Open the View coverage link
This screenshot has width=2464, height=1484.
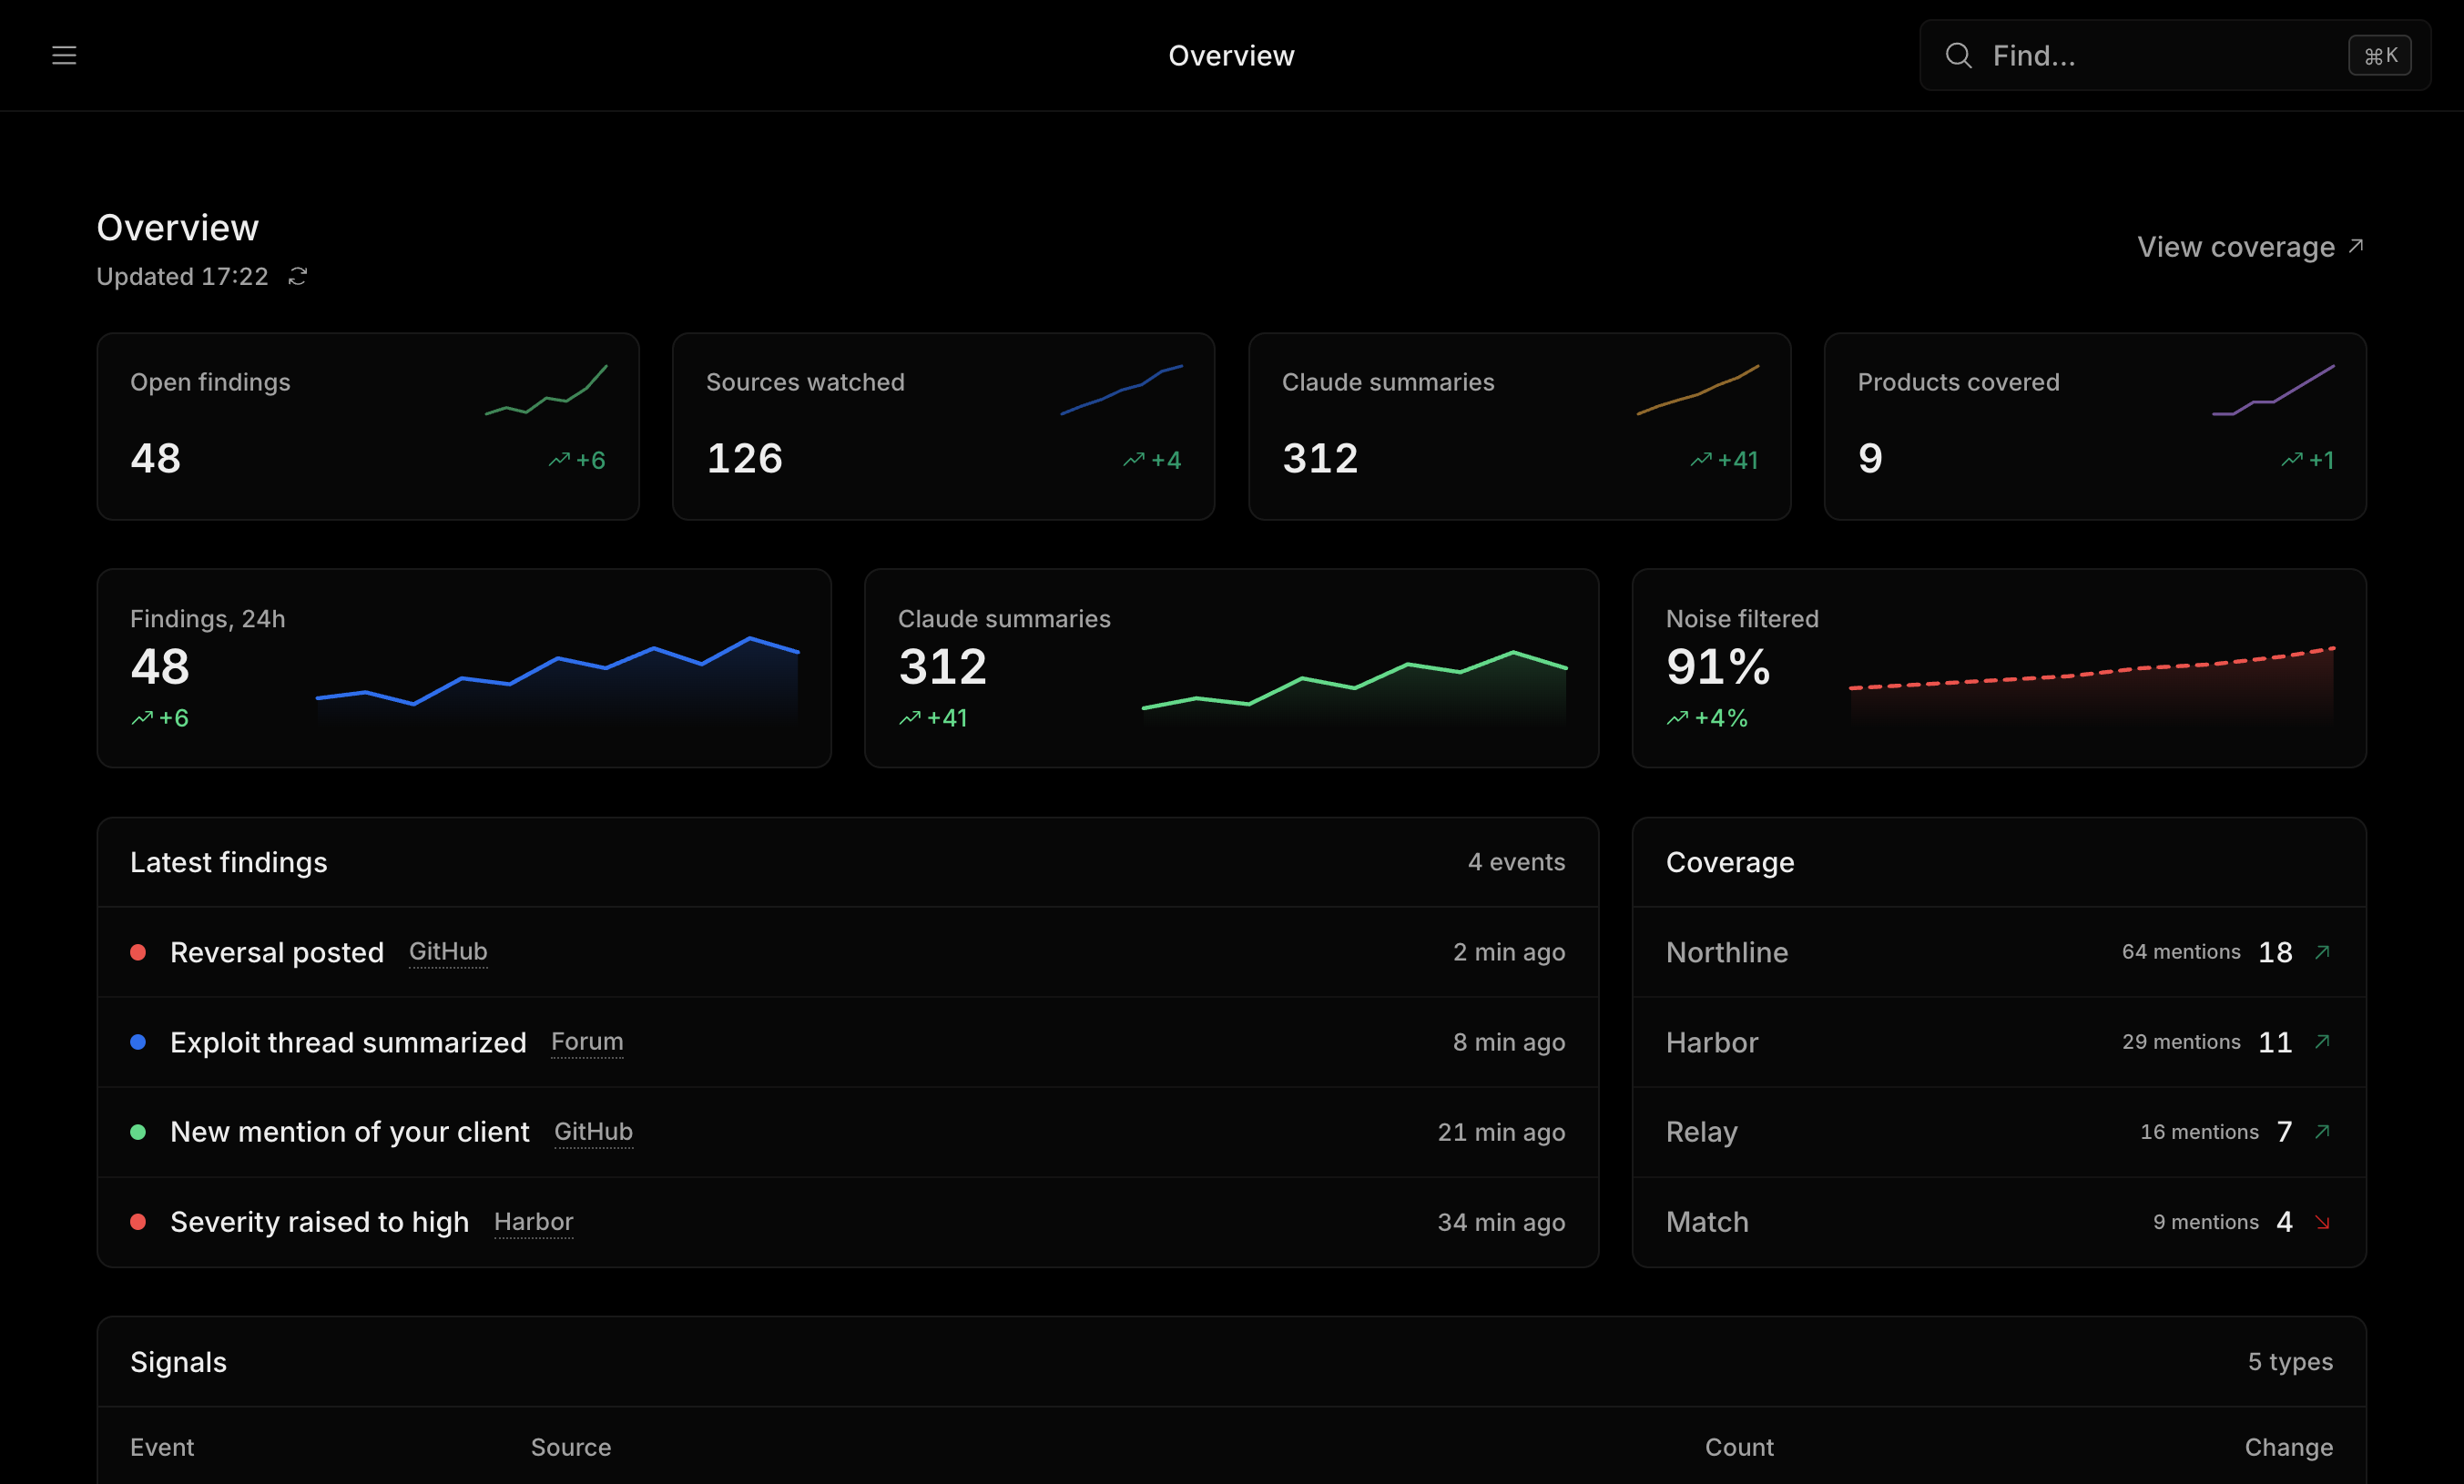(x=2250, y=247)
